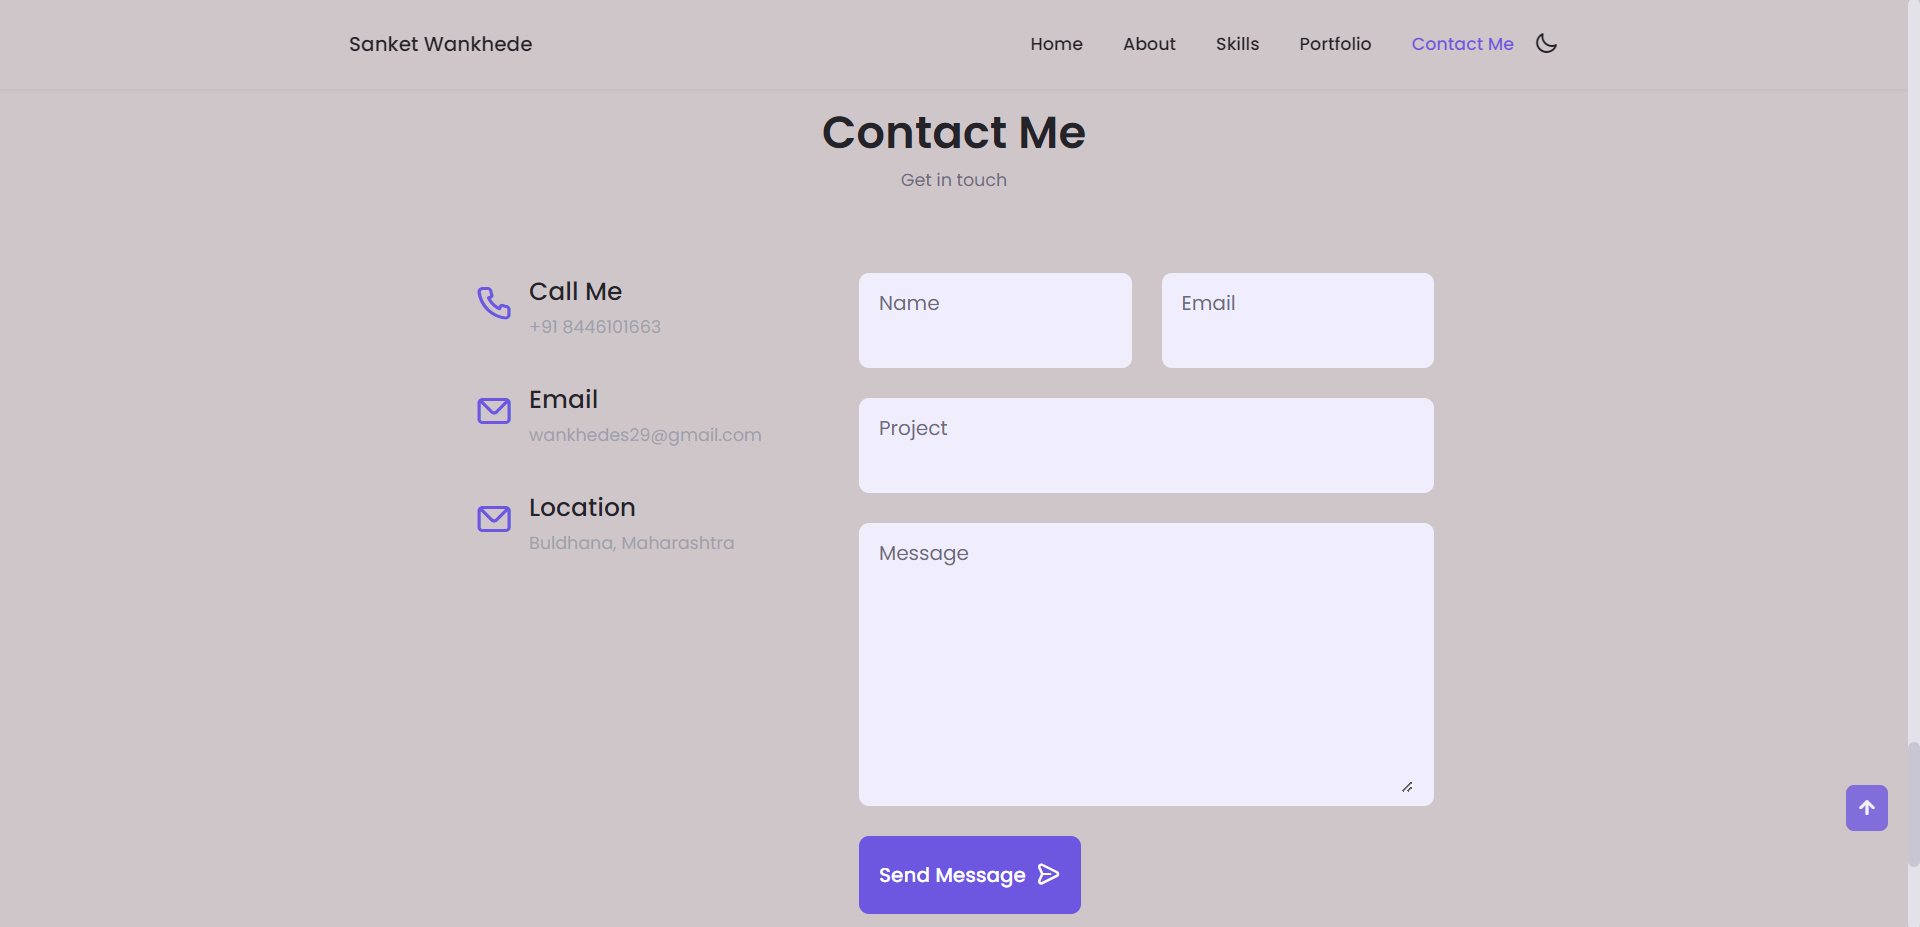The width and height of the screenshot is (1920, 927).
Task: Navigate to the Skills section
Action: click(x=1237, y=44)
